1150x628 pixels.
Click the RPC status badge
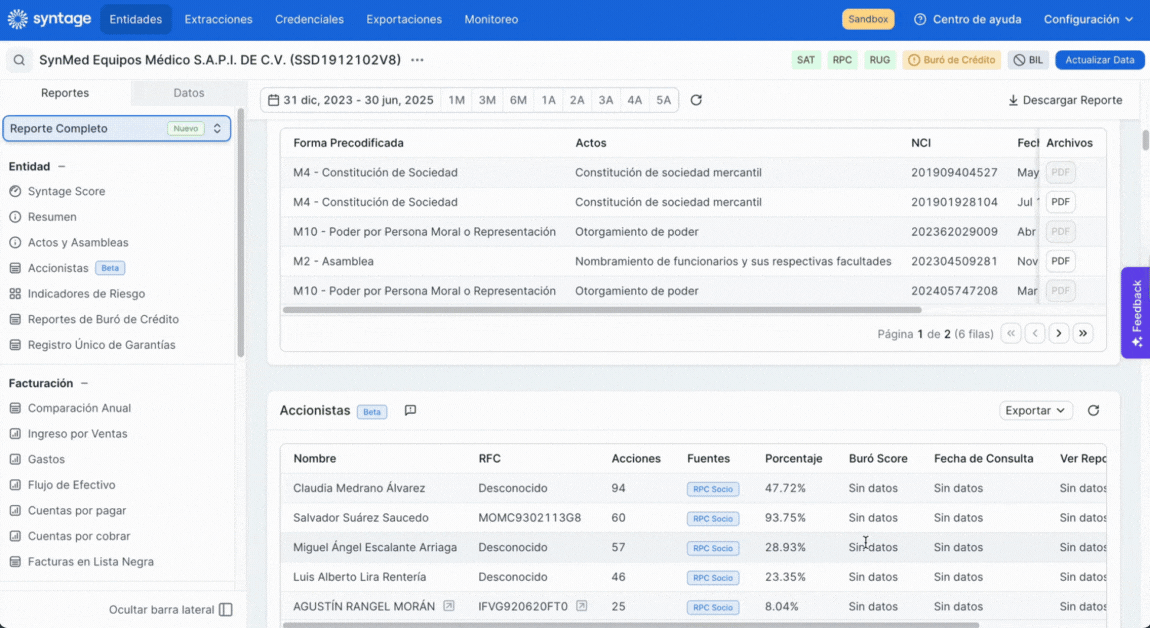pos(842,60)
